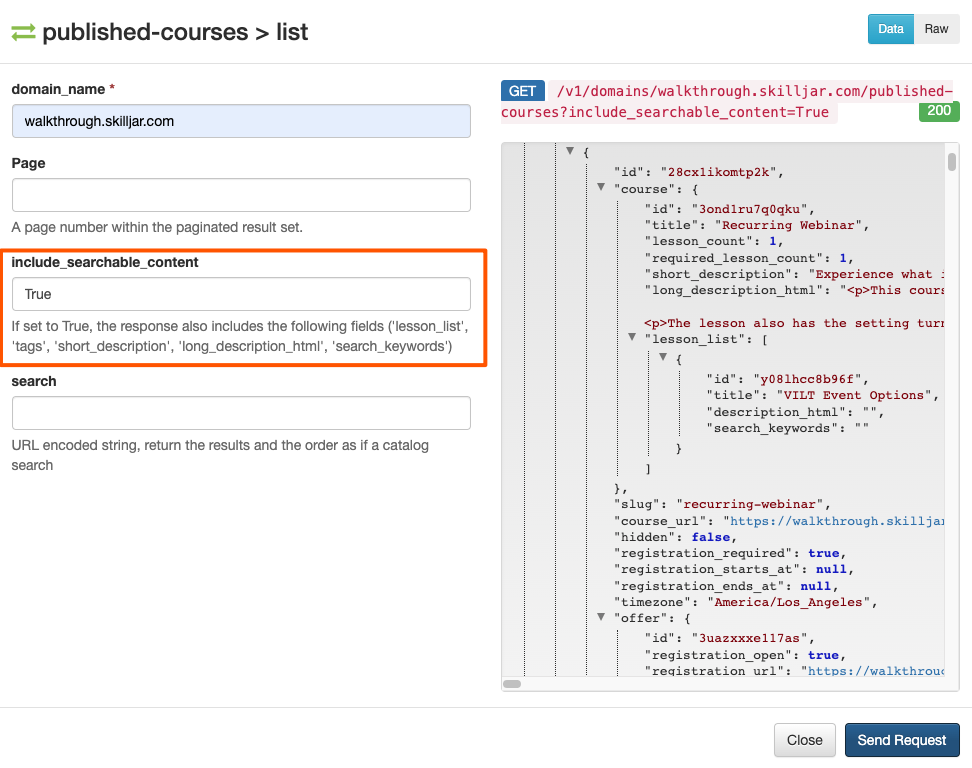Click the response panel horizontal scrollbar
Image resolution: width=972 pixels, height=768 pixels.
(513, 684)
